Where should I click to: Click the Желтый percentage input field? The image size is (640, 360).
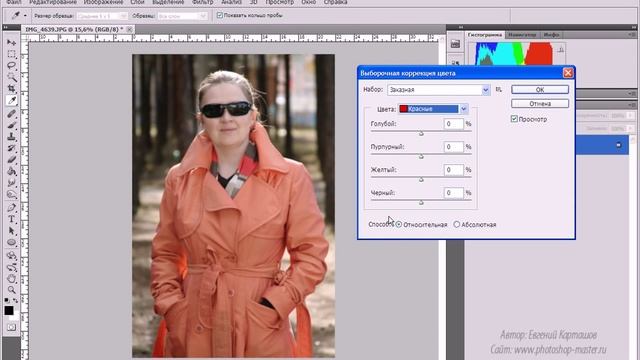coord(453,170)
